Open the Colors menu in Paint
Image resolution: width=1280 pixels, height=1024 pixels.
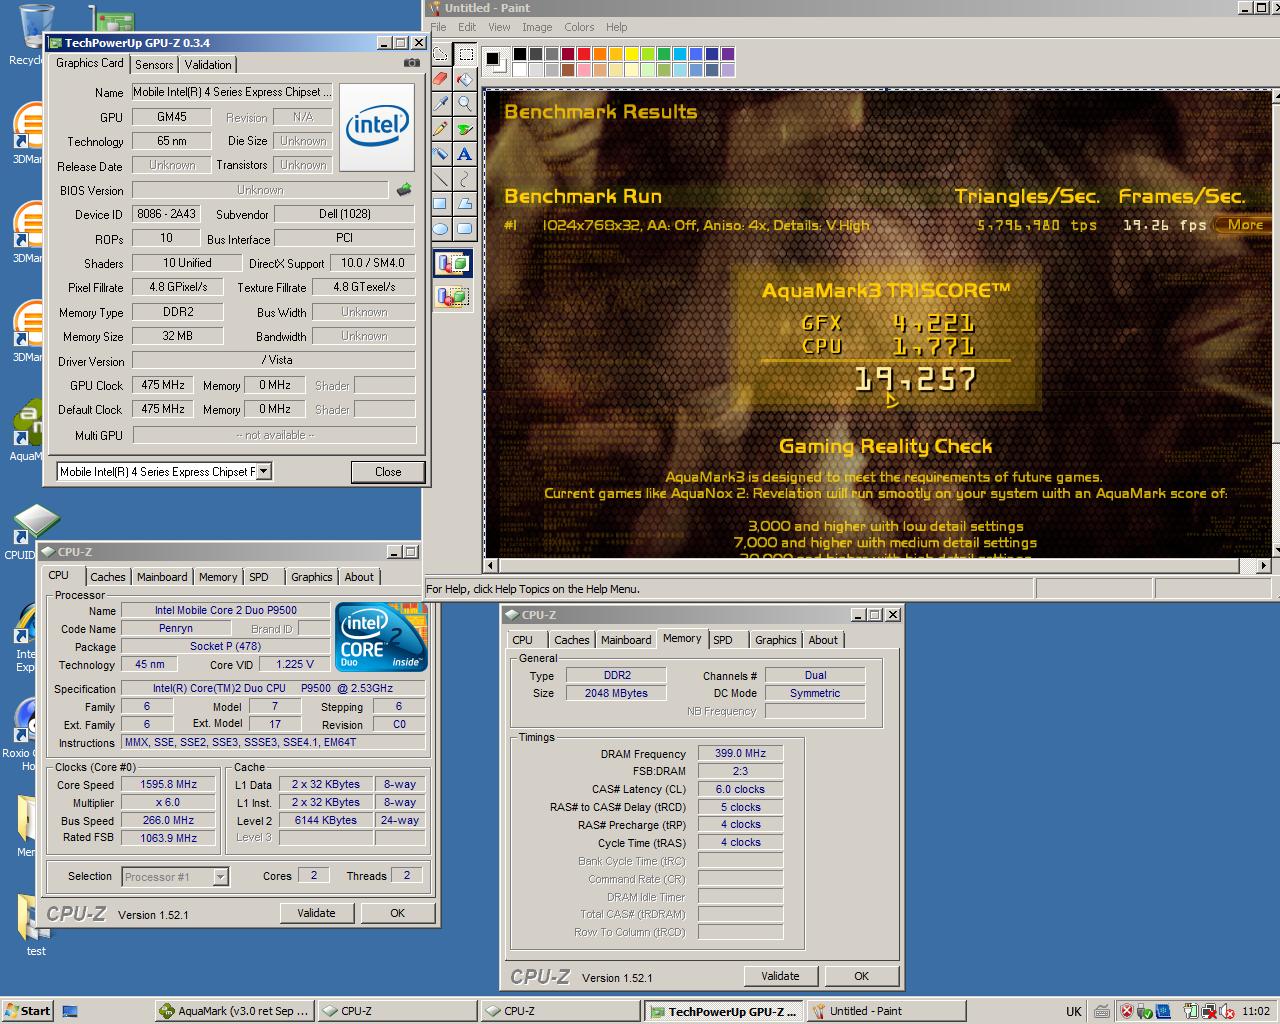point(579,27)
